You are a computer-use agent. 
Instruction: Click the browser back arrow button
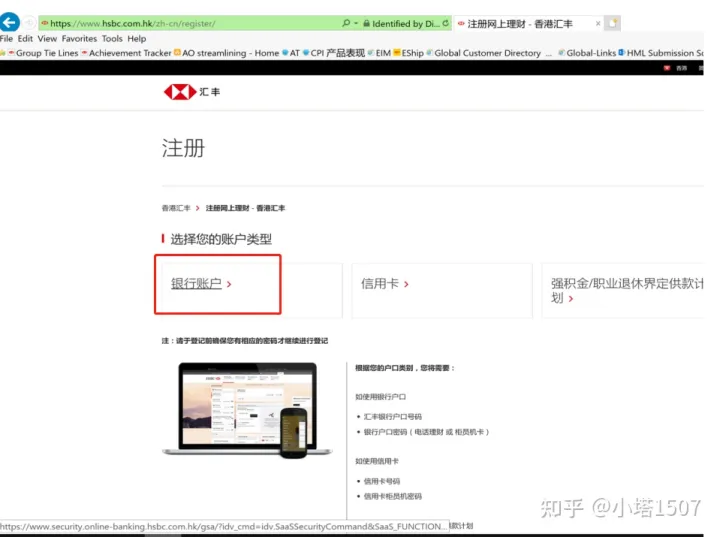click(x=9, y=22)
